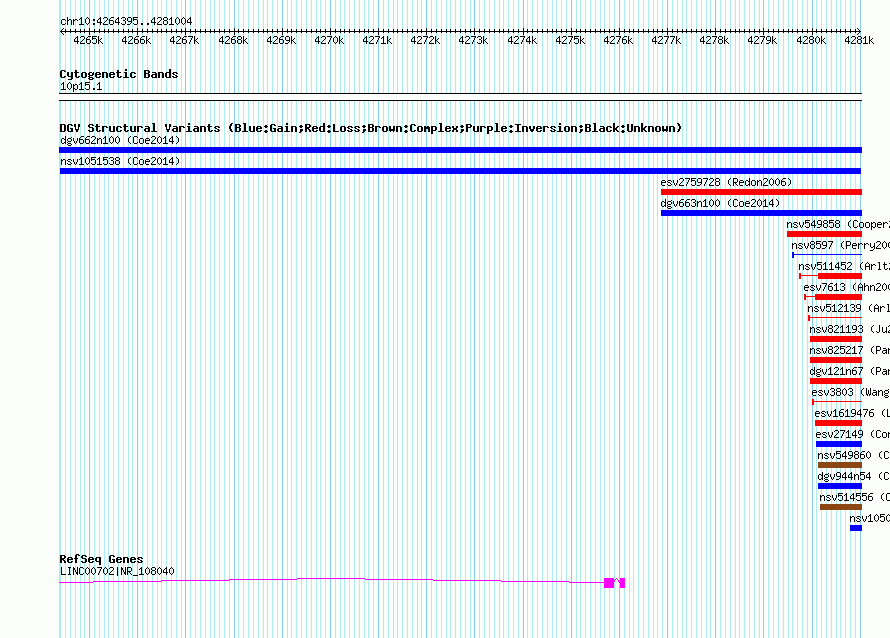This screenshot has height=638, width=890.
Task: Open the nsv549860 variant label
Action: click(853, 455)
